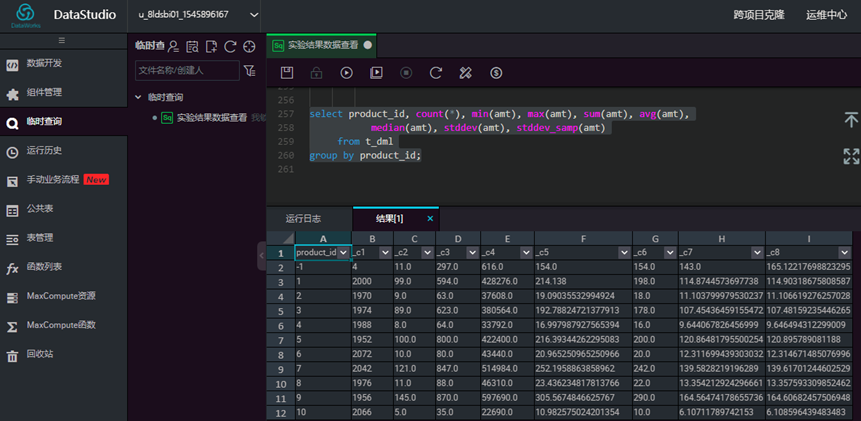This screenshot has width=861, height=421.
Task: Go to 运维中心
Action: point(826,15)
